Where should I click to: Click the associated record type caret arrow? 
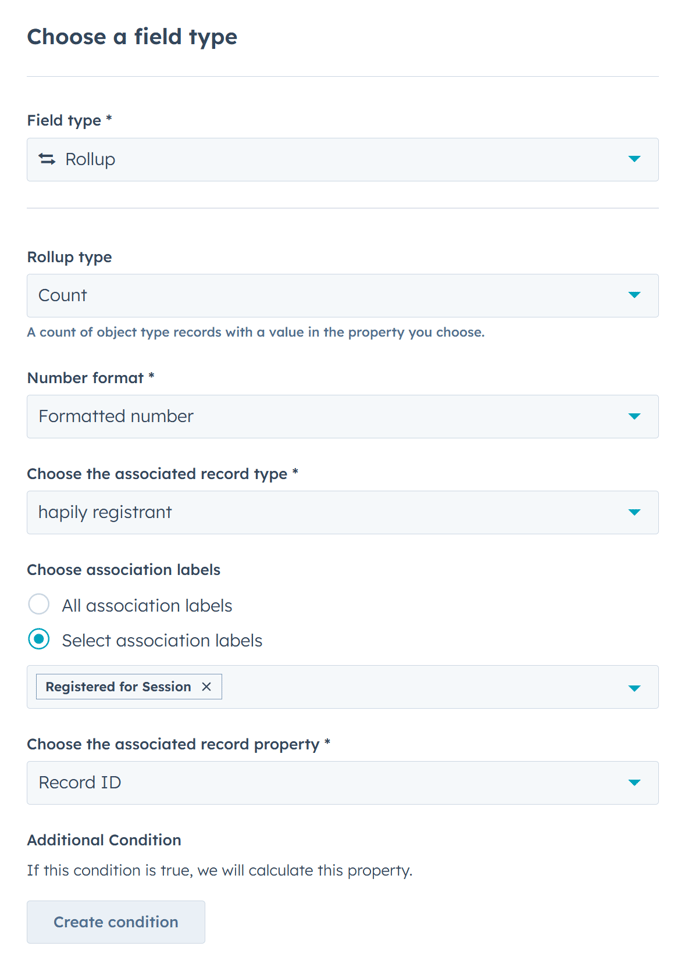[x=634, y=512]
